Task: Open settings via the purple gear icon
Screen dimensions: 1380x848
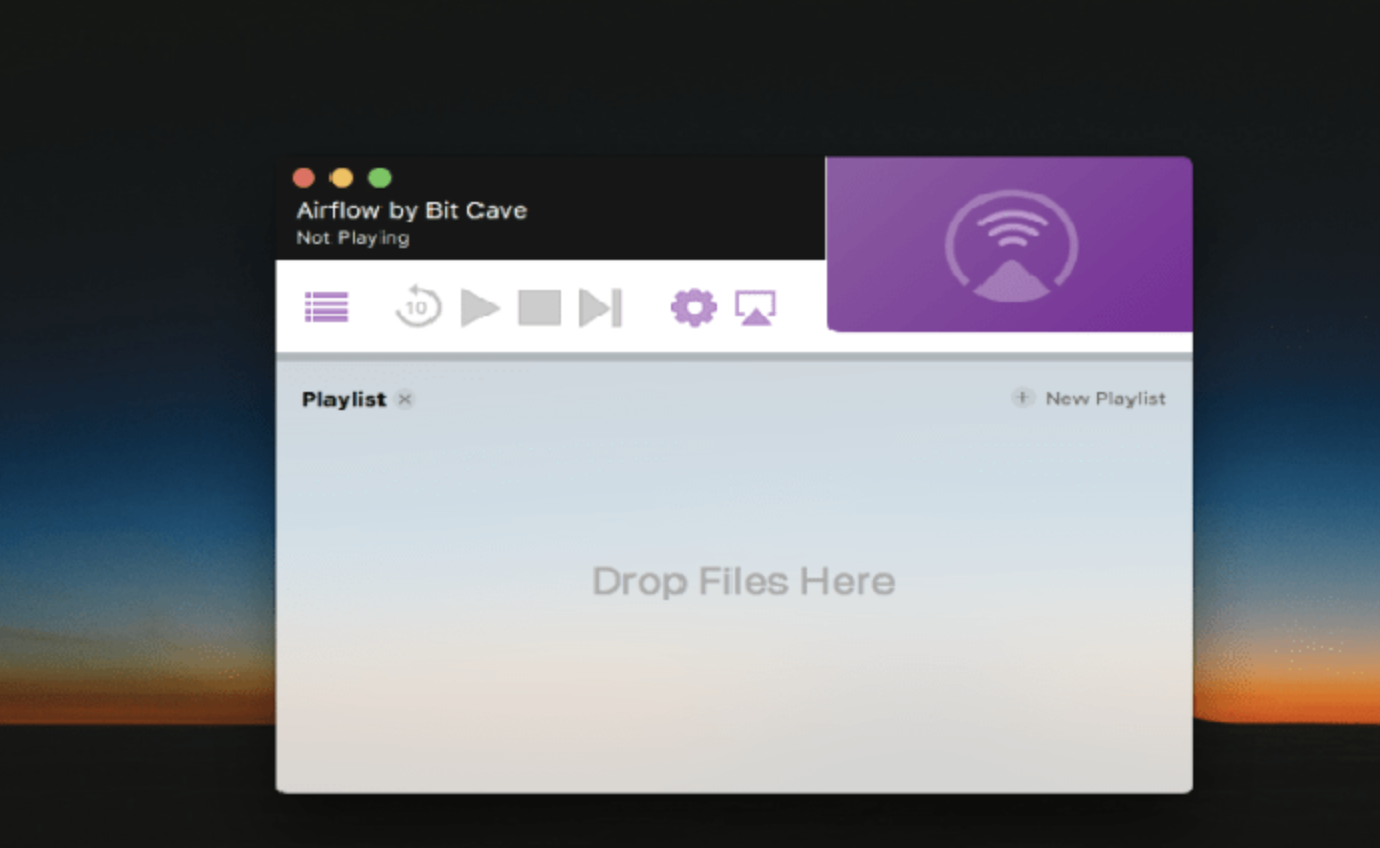Action: (x=693, y=307)
